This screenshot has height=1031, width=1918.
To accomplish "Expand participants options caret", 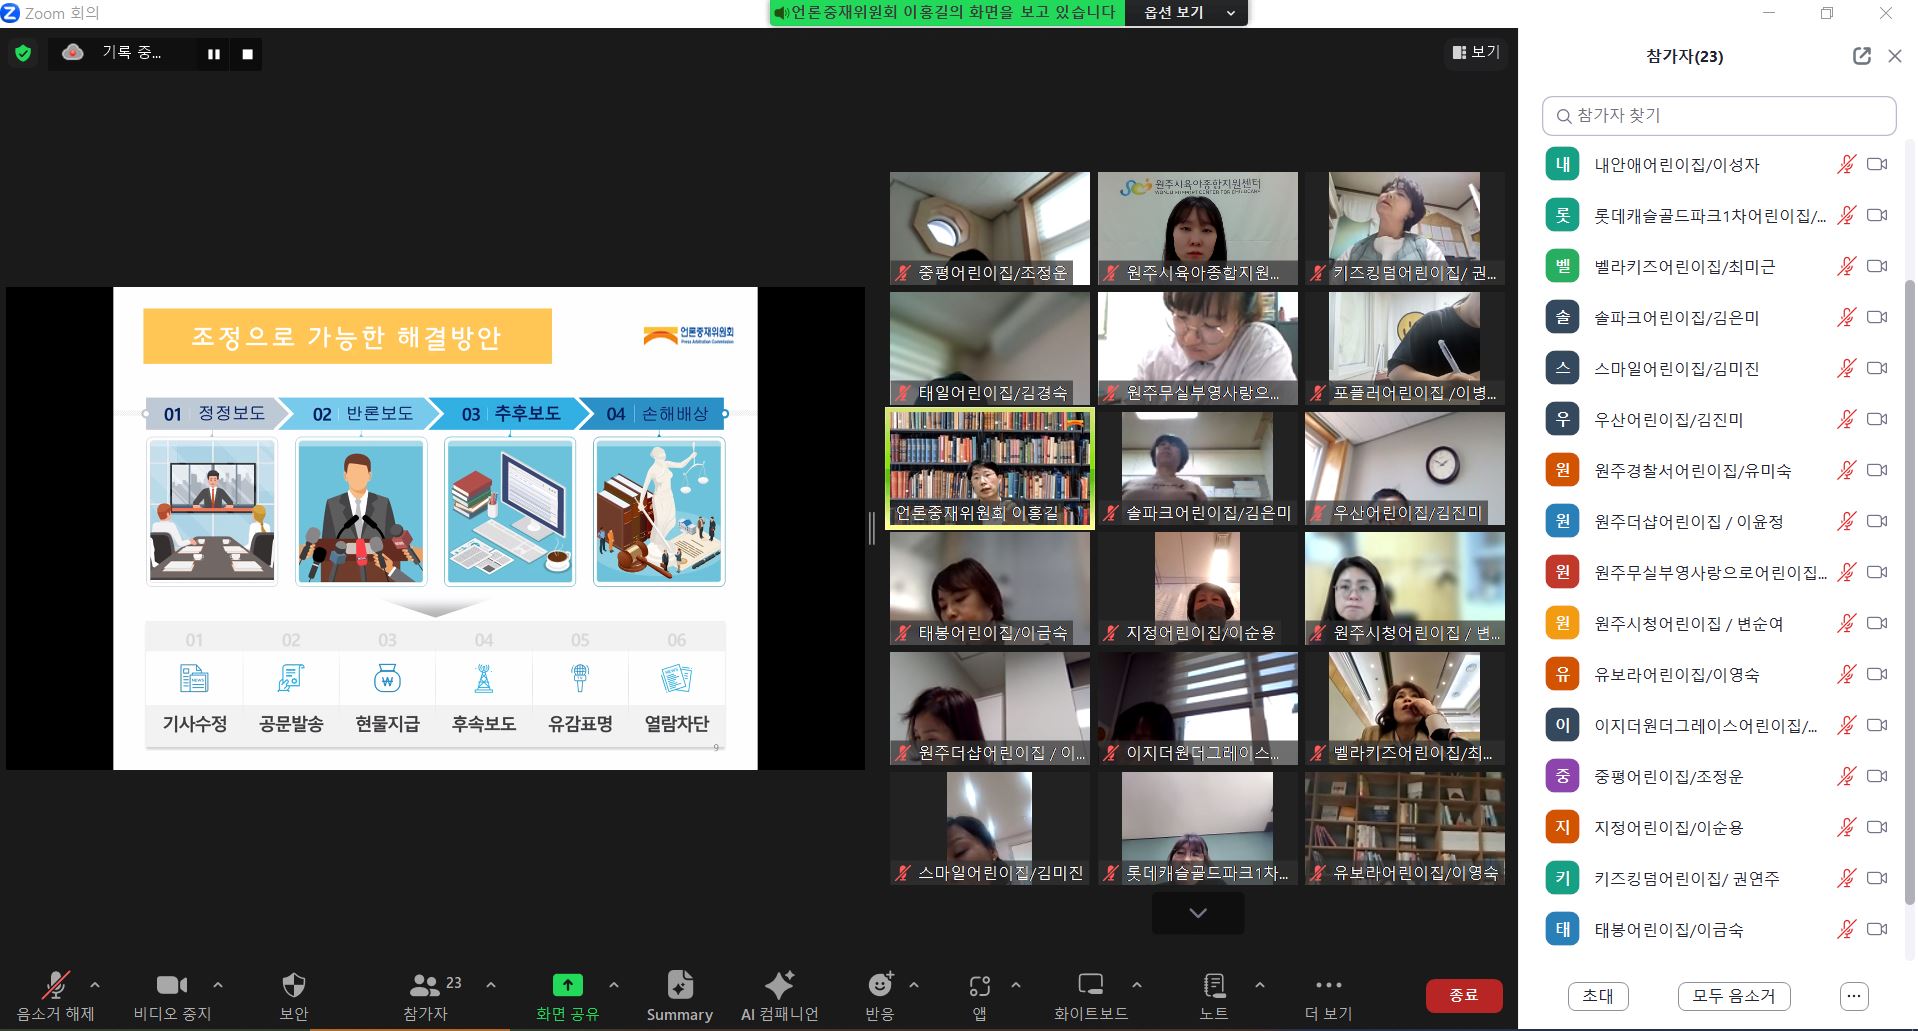I will [x=491, y=985].
